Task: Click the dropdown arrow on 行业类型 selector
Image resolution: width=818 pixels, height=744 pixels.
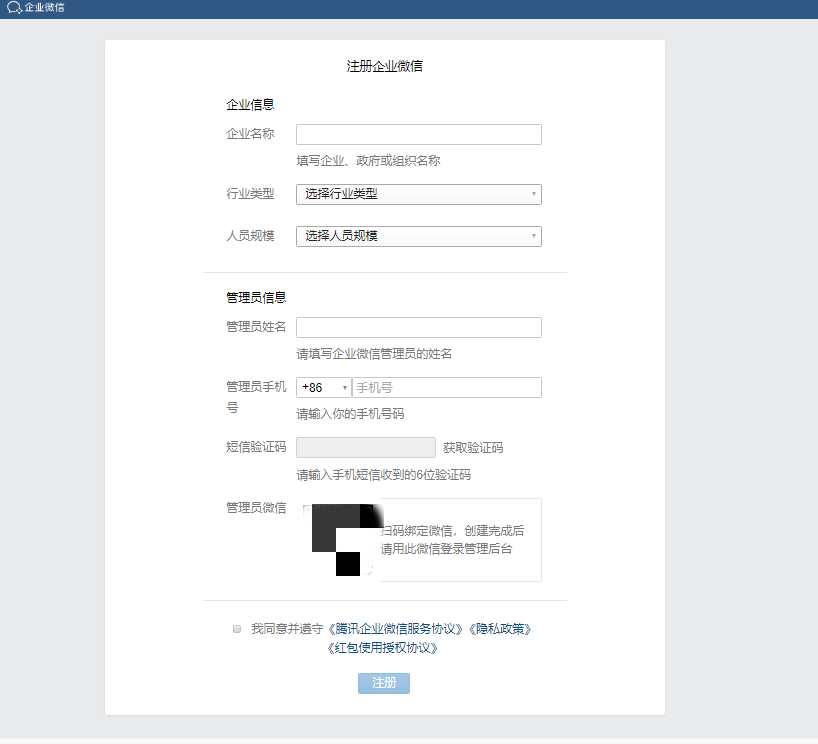Action: [532, 194]
